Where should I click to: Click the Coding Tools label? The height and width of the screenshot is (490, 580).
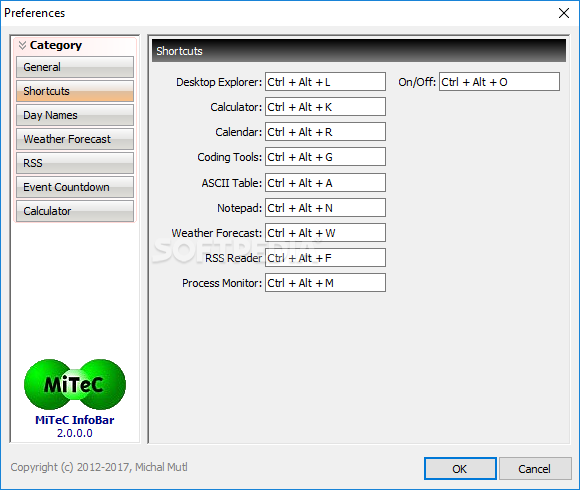pyautogui.click(x=229, y=157)
